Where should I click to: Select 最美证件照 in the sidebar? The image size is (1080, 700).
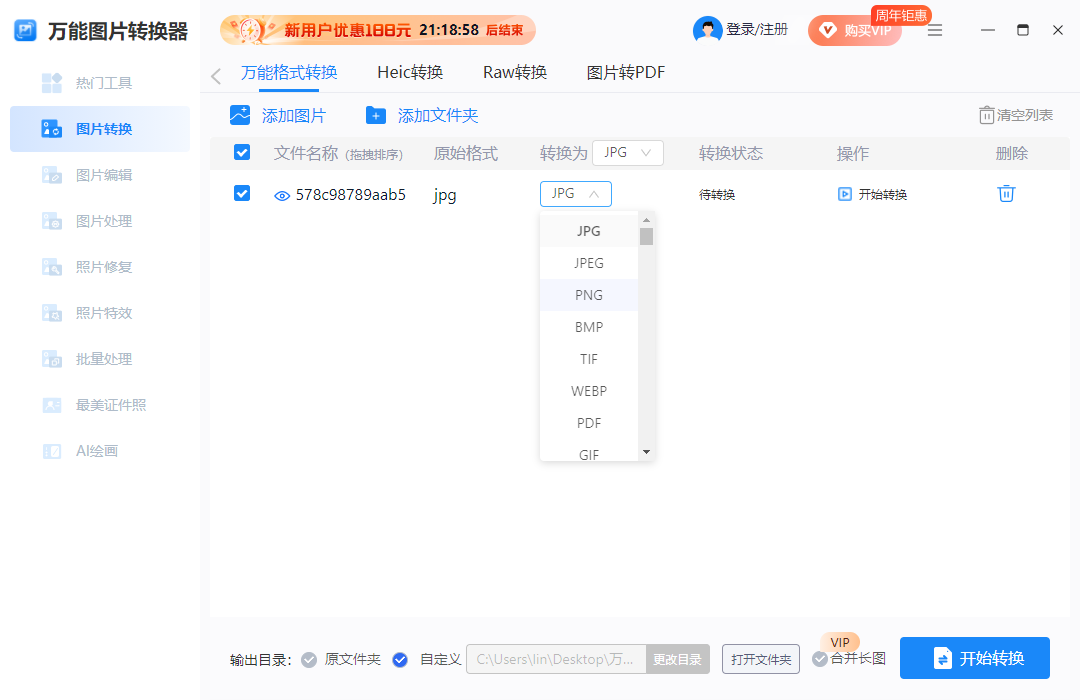[x=100, y=405]
